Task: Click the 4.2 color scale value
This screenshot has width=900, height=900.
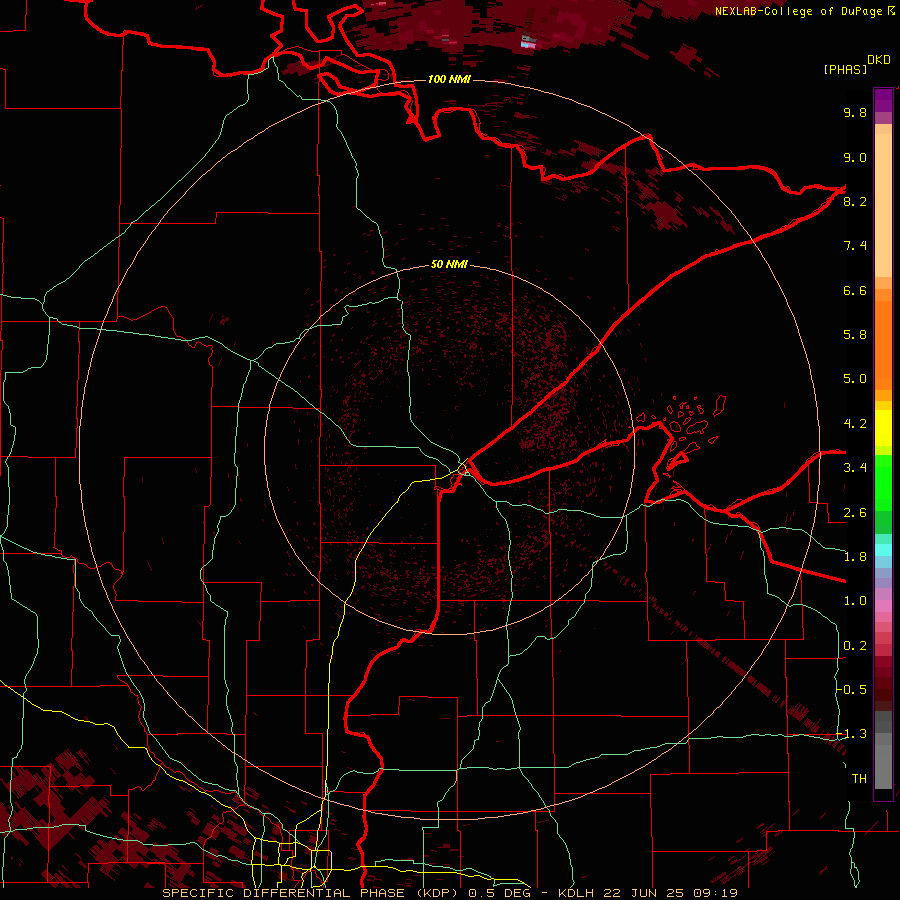Action: pyautogui.click(x=855, y=424)
